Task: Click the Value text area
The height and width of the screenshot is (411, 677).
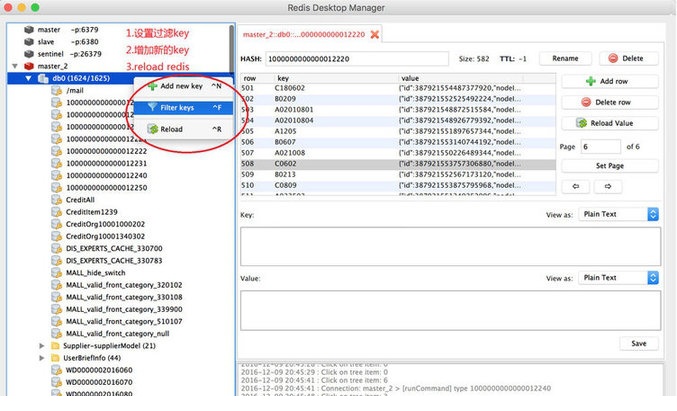Action: [450, 310]
